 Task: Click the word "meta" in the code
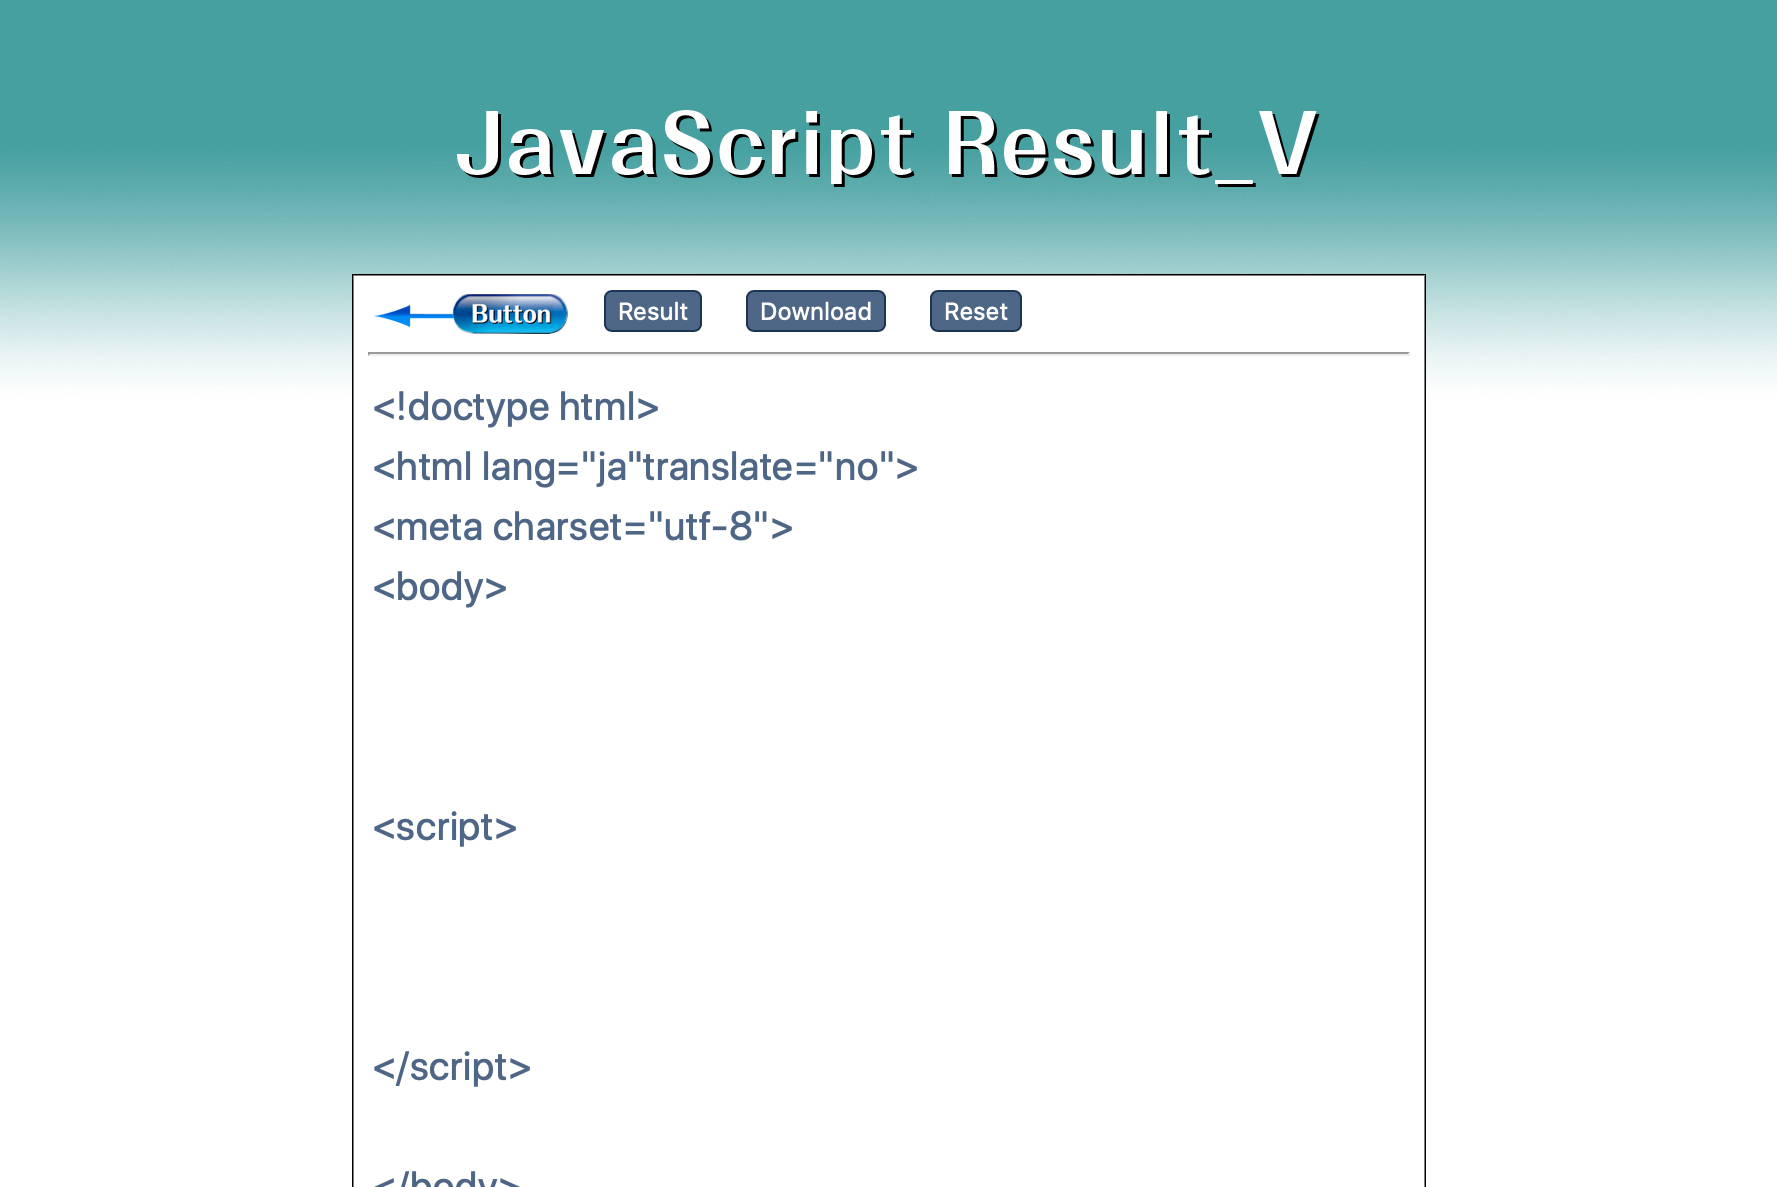(439, 528)
